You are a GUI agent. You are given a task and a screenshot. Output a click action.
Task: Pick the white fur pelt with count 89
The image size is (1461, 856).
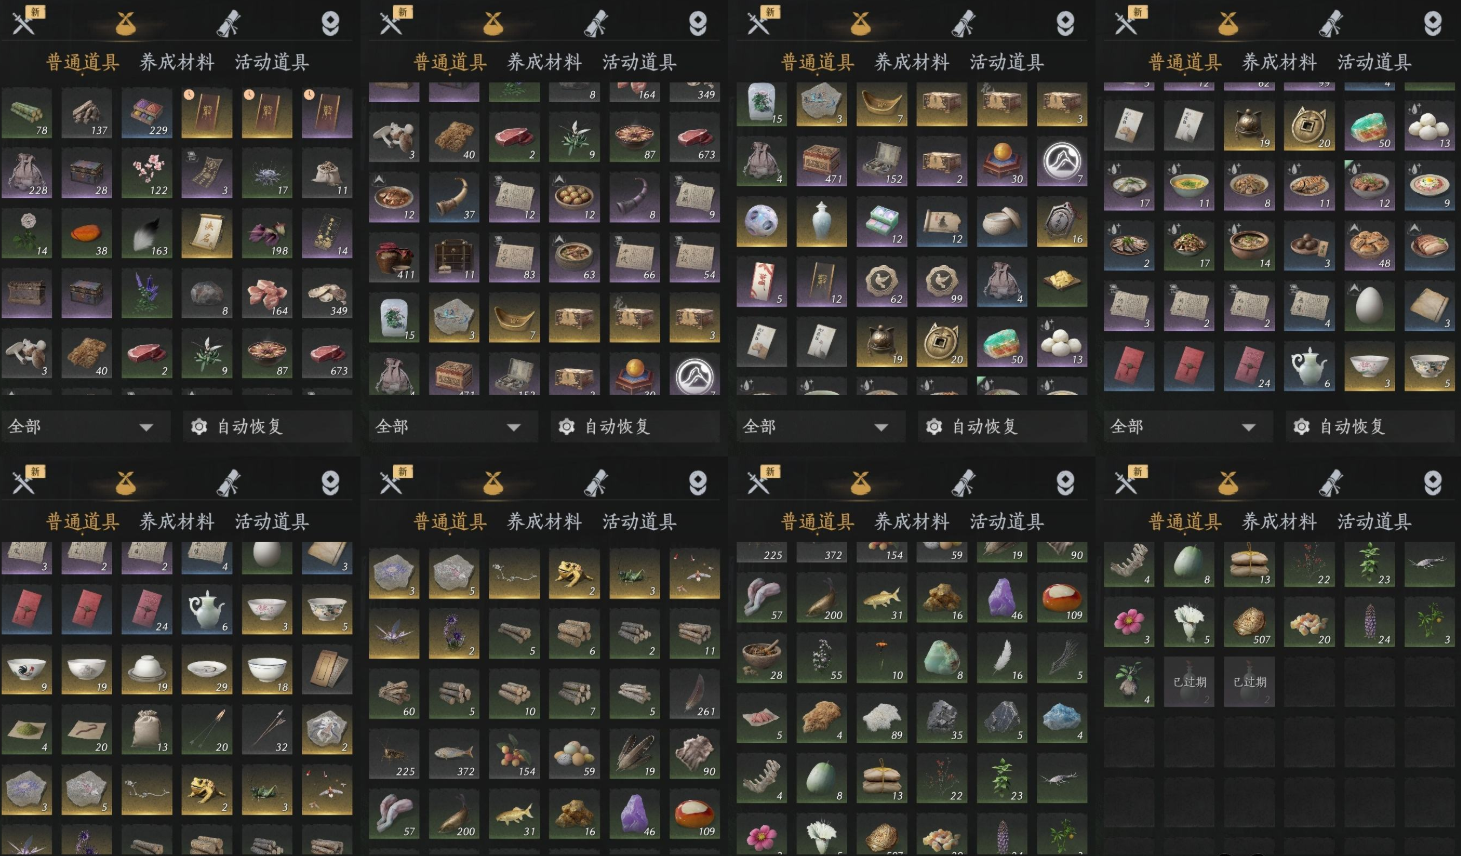(x=882, y=718)
